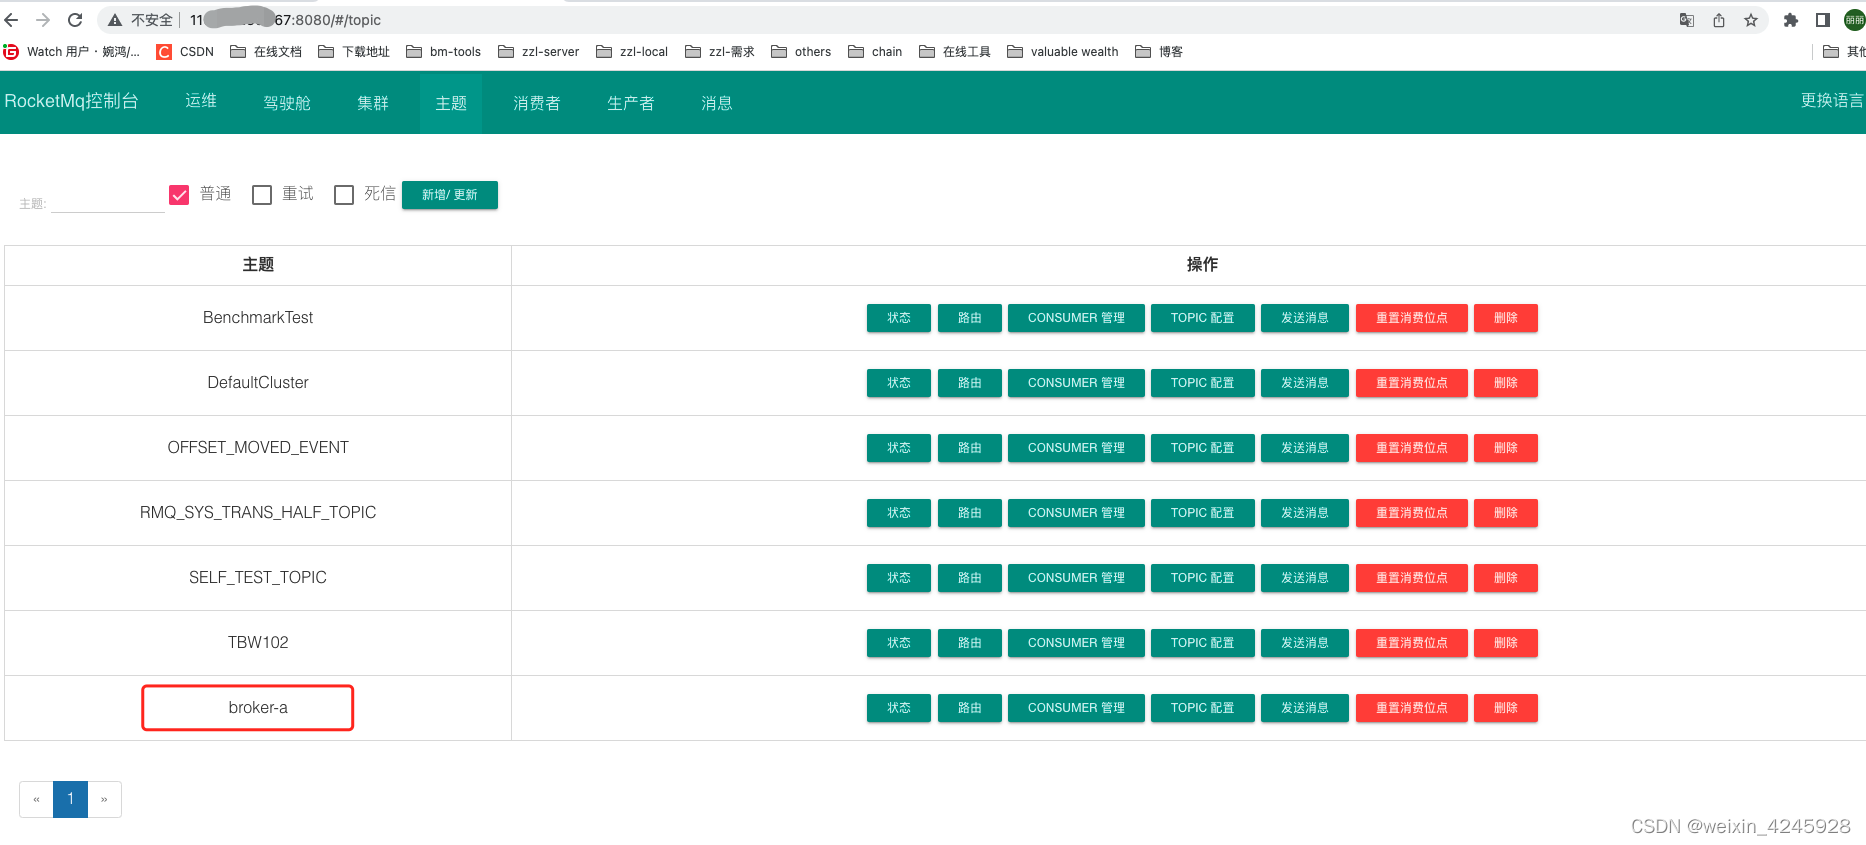Open TOPIC 配置 for RMQ_SYS_TRANS_HALF_TOPIC
This screenshot has width=1866, height=845.
[x=1203, y=513]
